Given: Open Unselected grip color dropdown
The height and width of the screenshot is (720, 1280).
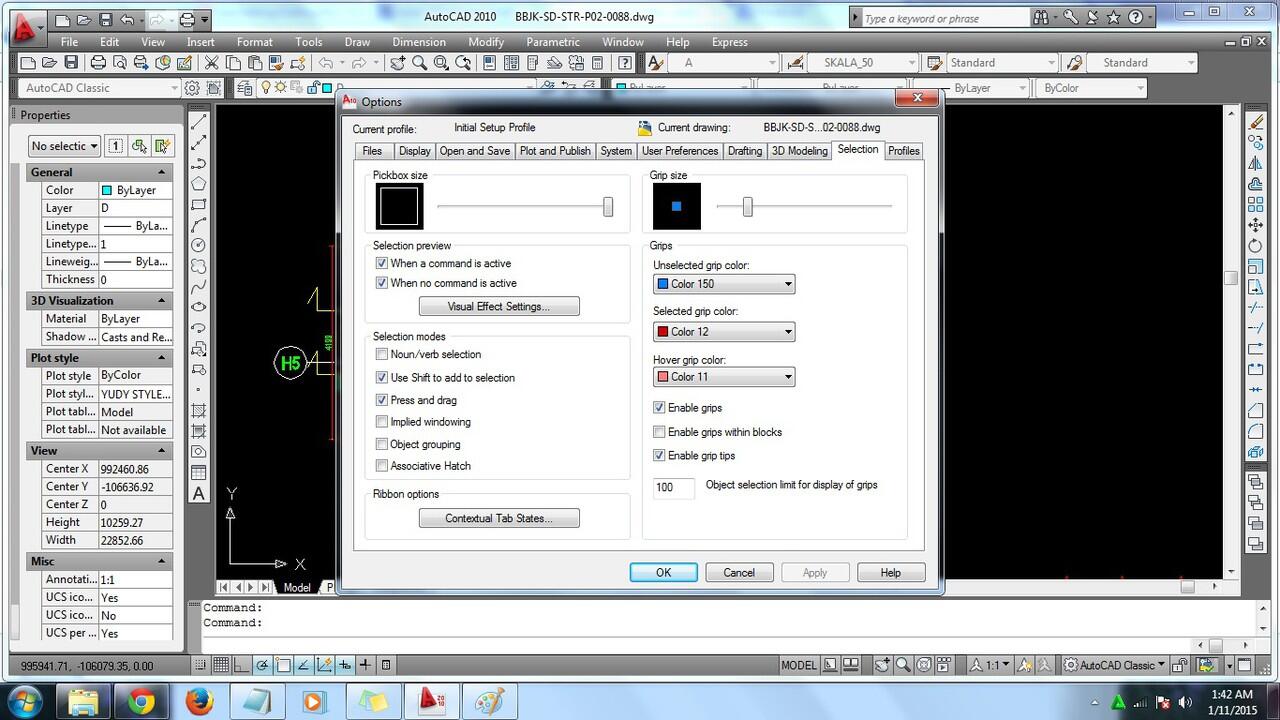Looking at the screenshot, I should (x=724, y=284).
